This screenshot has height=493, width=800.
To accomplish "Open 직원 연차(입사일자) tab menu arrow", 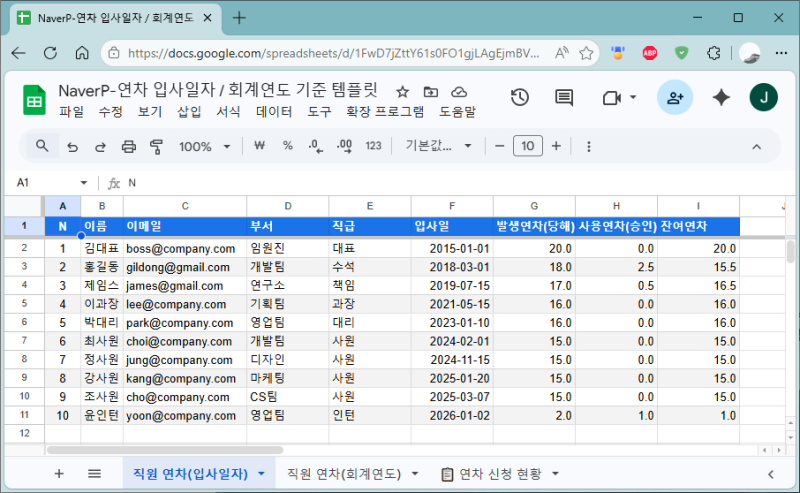I will pos(261,474).
